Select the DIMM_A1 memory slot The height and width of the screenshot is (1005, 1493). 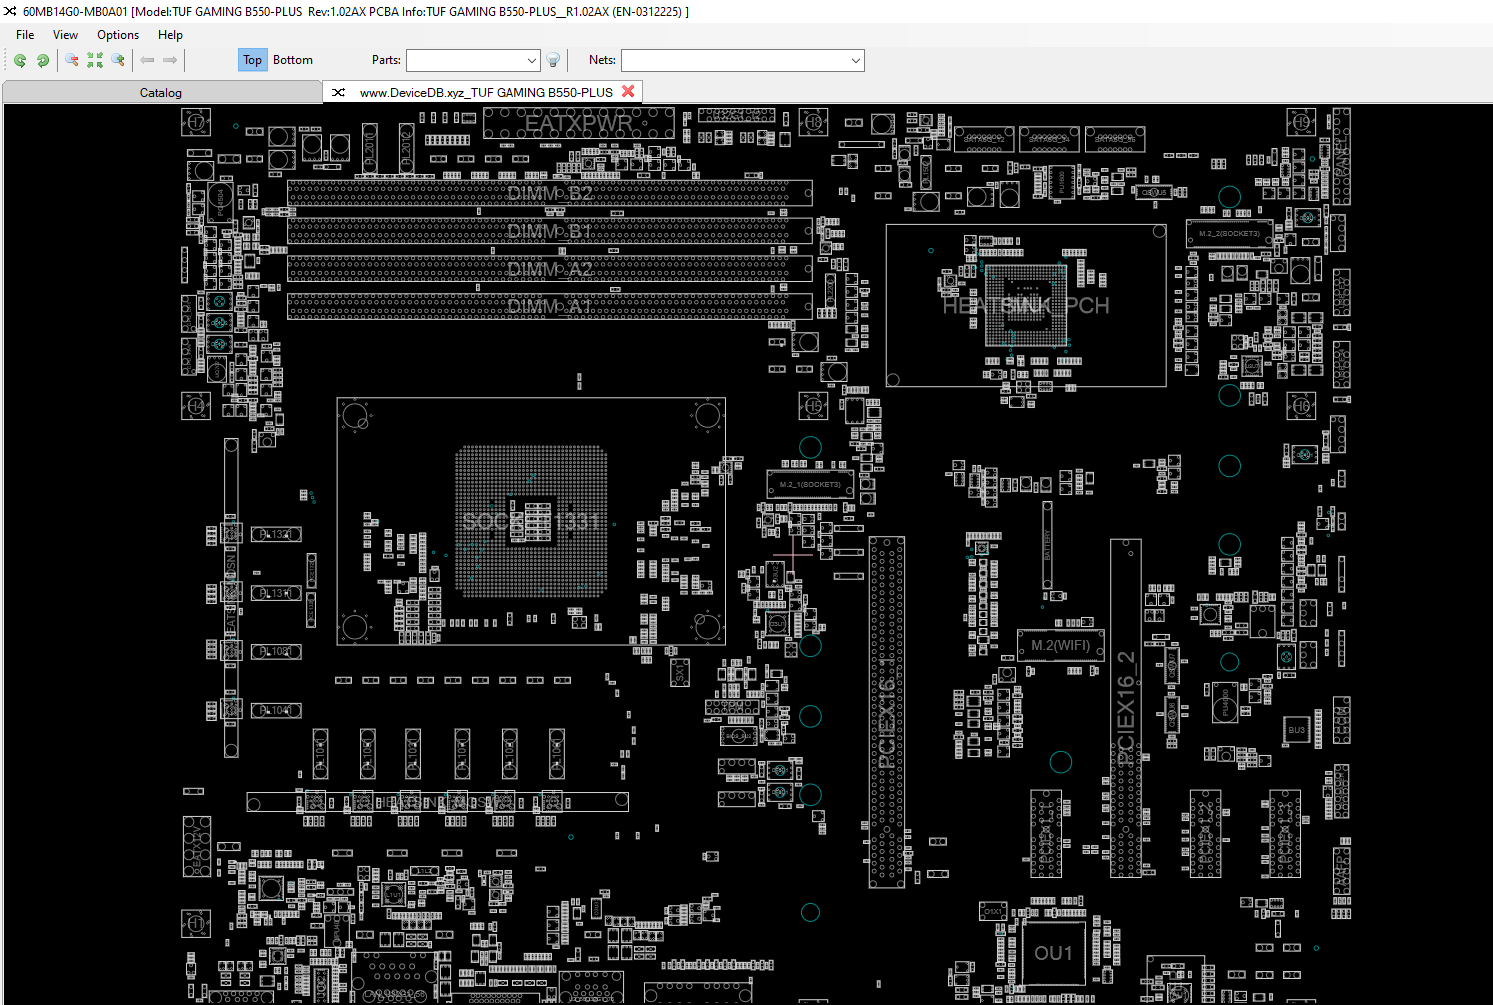(x=550, y=306)
